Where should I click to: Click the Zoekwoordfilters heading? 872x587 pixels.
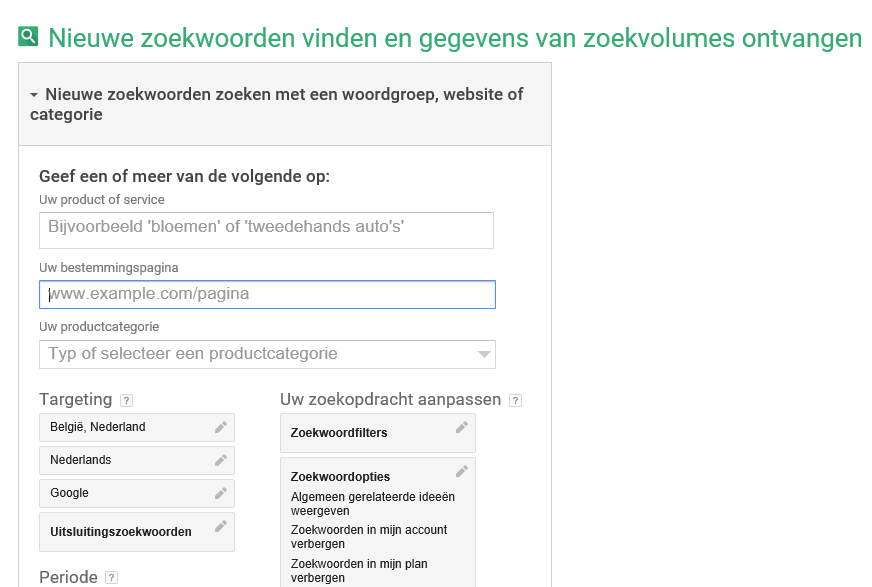click(339, 433)
